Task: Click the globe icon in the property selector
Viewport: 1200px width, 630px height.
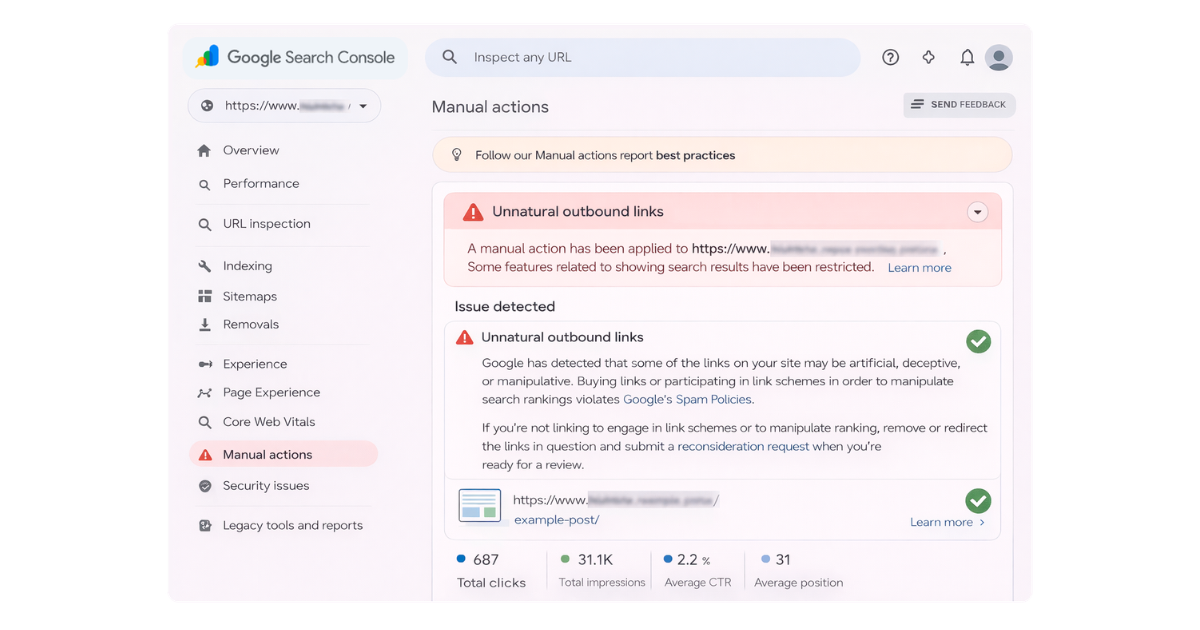Action: 207,106
